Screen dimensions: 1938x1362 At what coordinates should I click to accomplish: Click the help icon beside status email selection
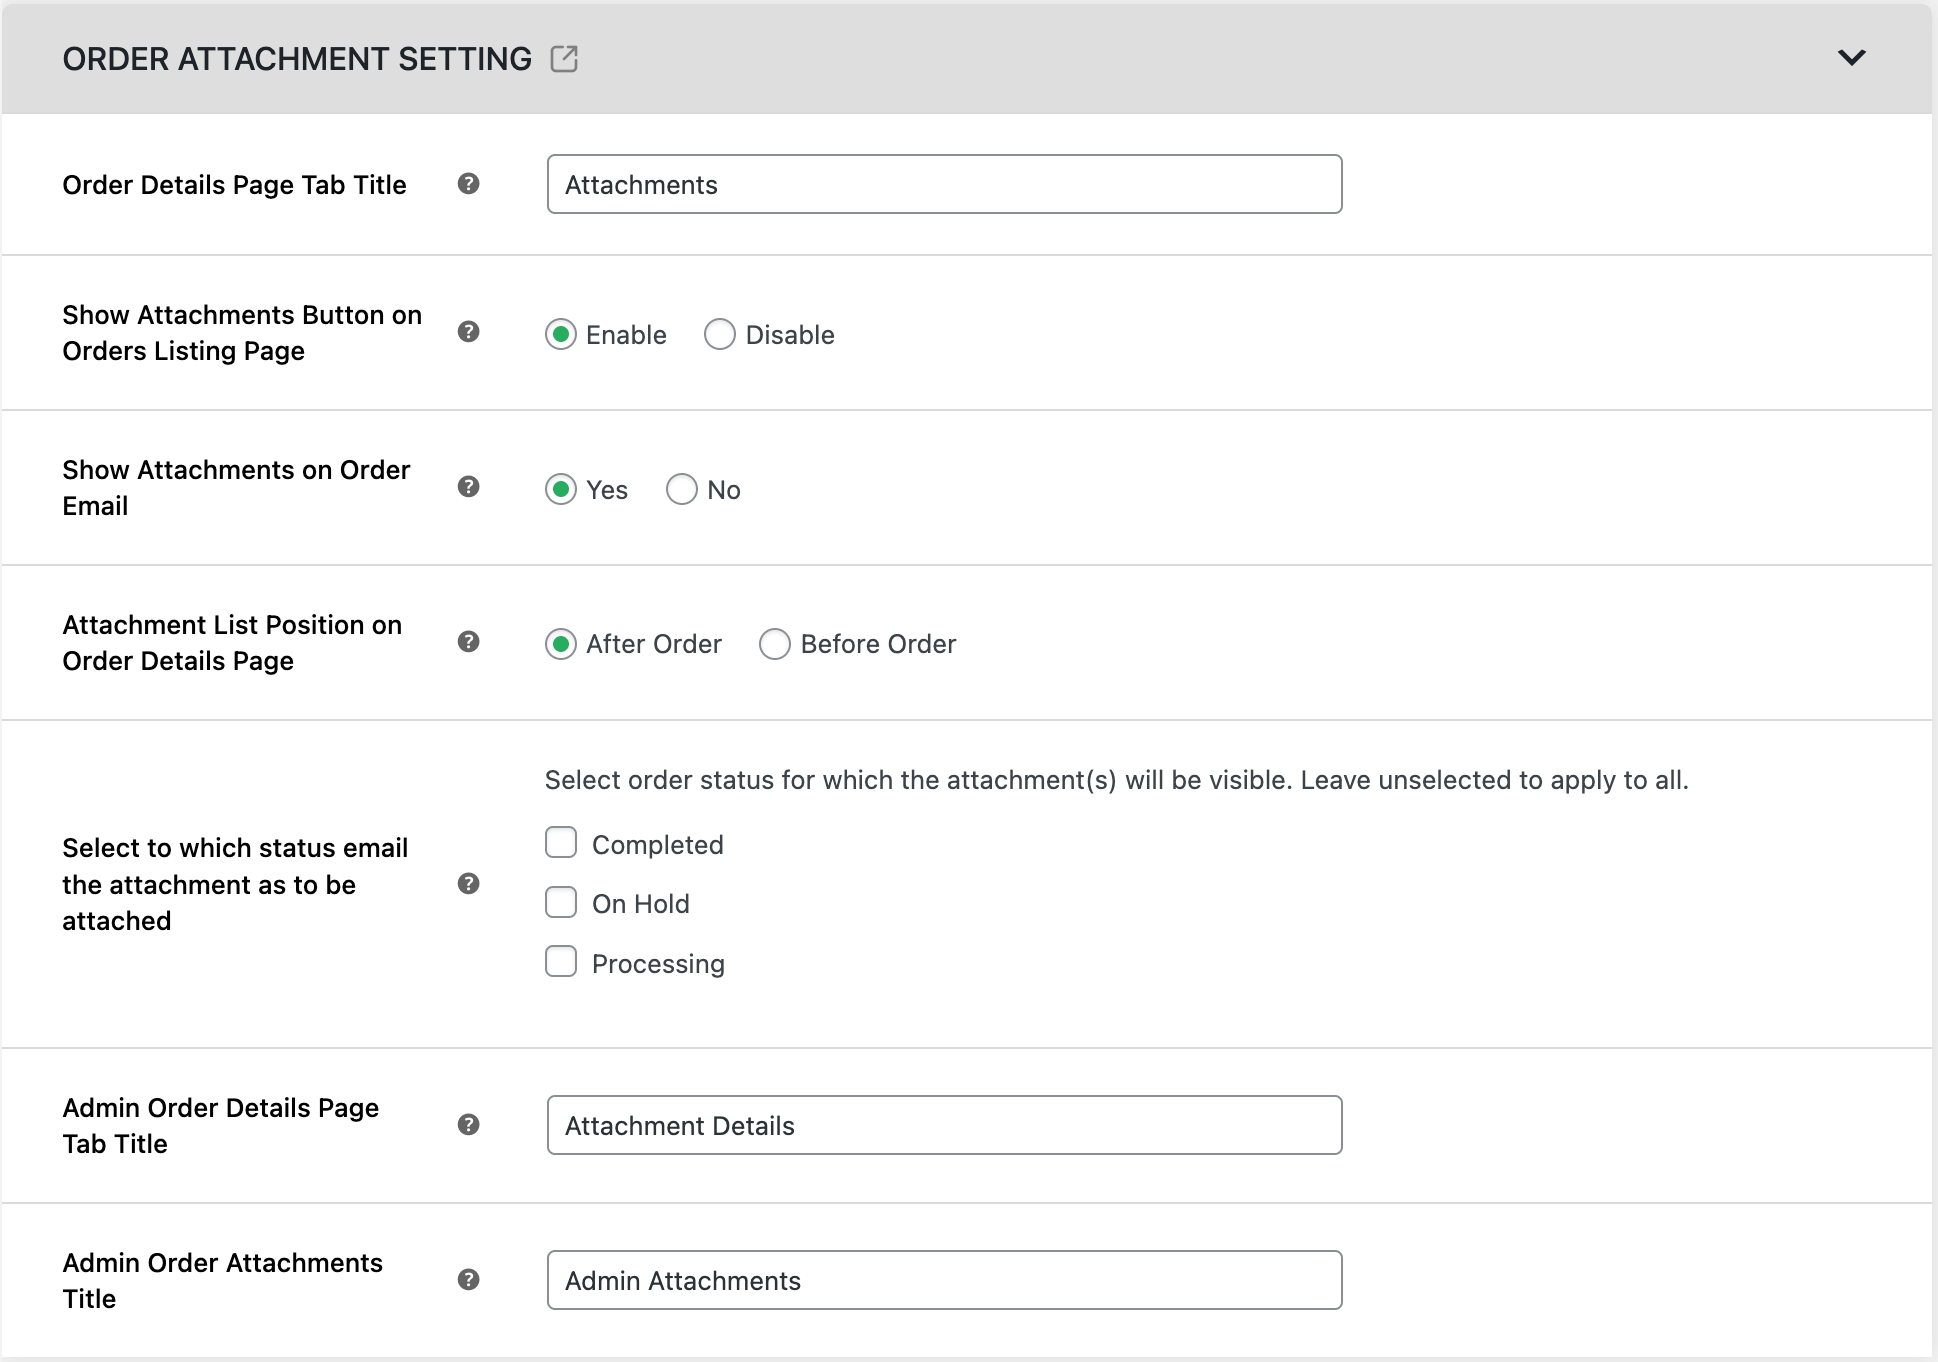468,884
